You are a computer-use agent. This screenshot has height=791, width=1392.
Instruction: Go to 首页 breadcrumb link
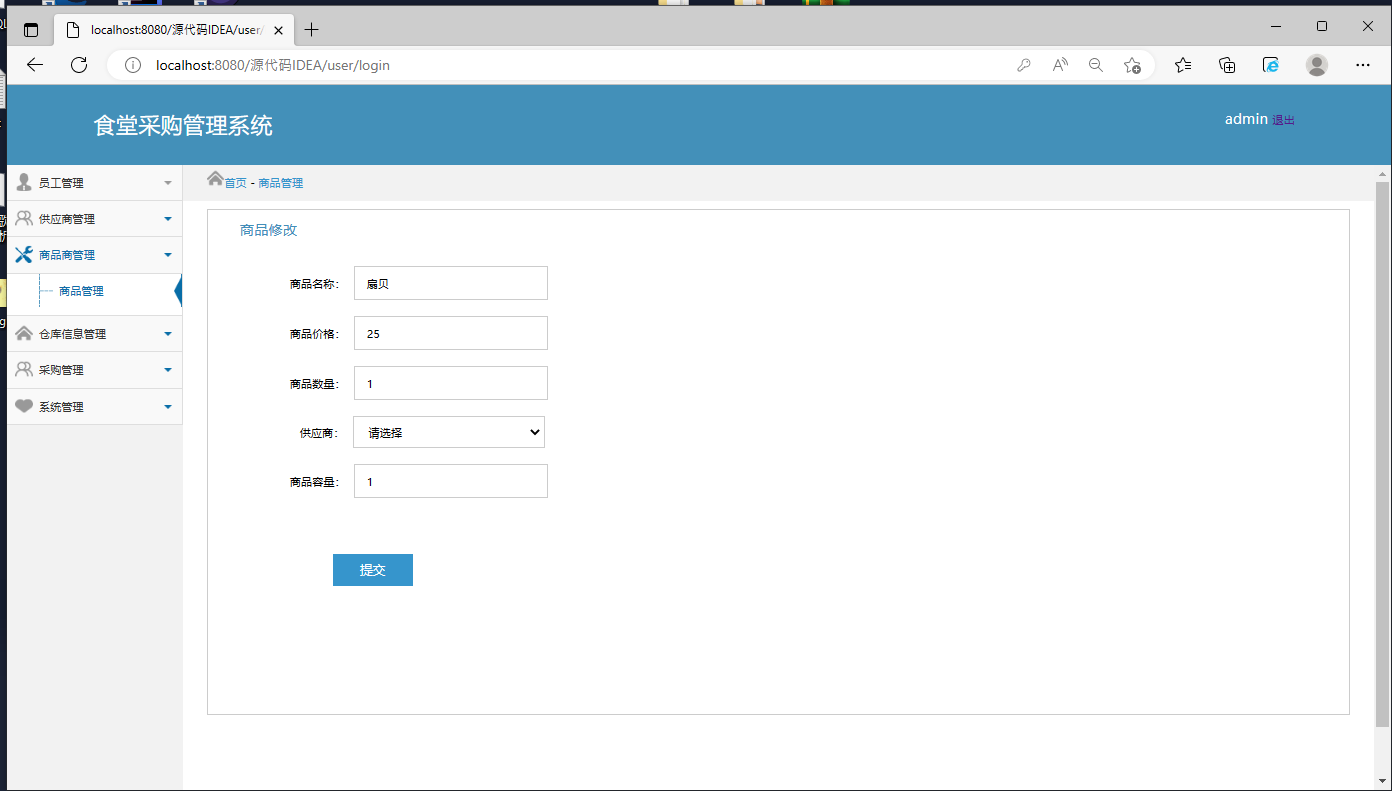click(x=235, y=183)
